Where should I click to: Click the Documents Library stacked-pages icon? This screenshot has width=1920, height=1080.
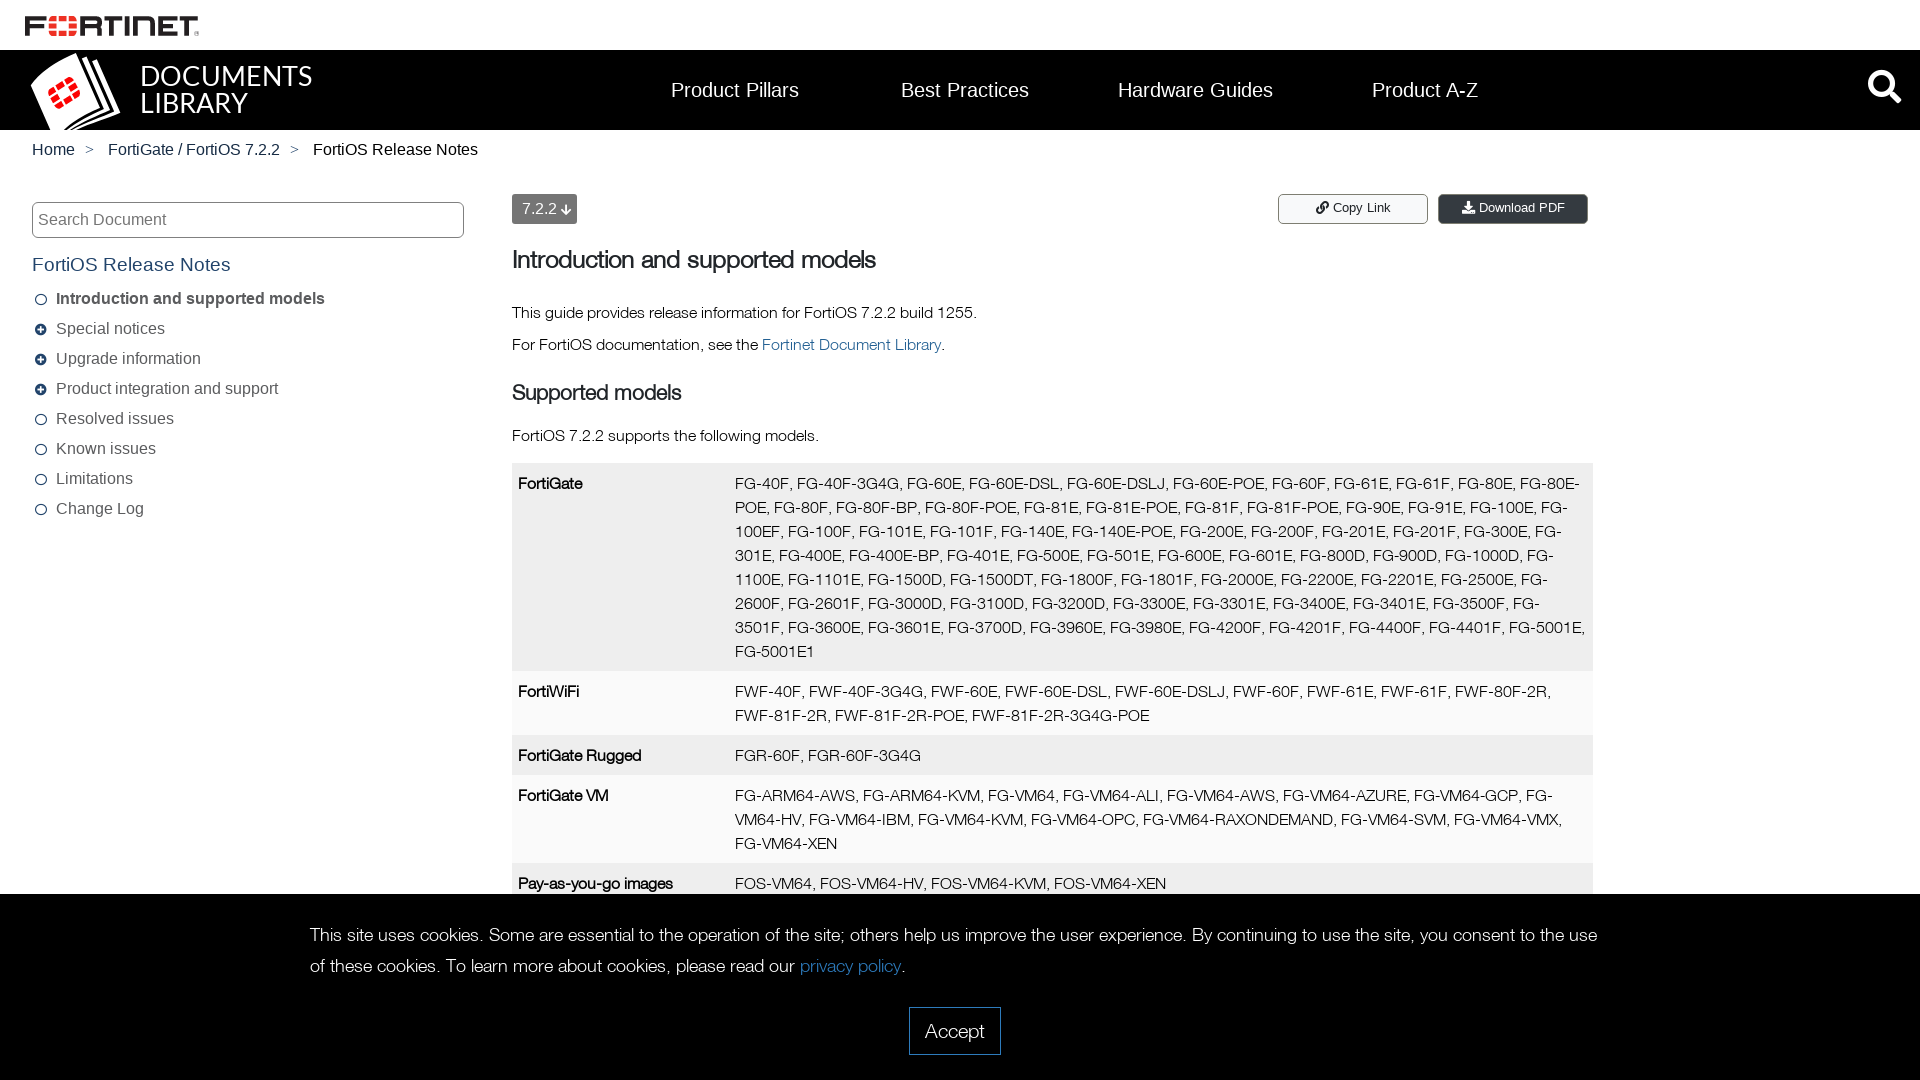(74, 90)
